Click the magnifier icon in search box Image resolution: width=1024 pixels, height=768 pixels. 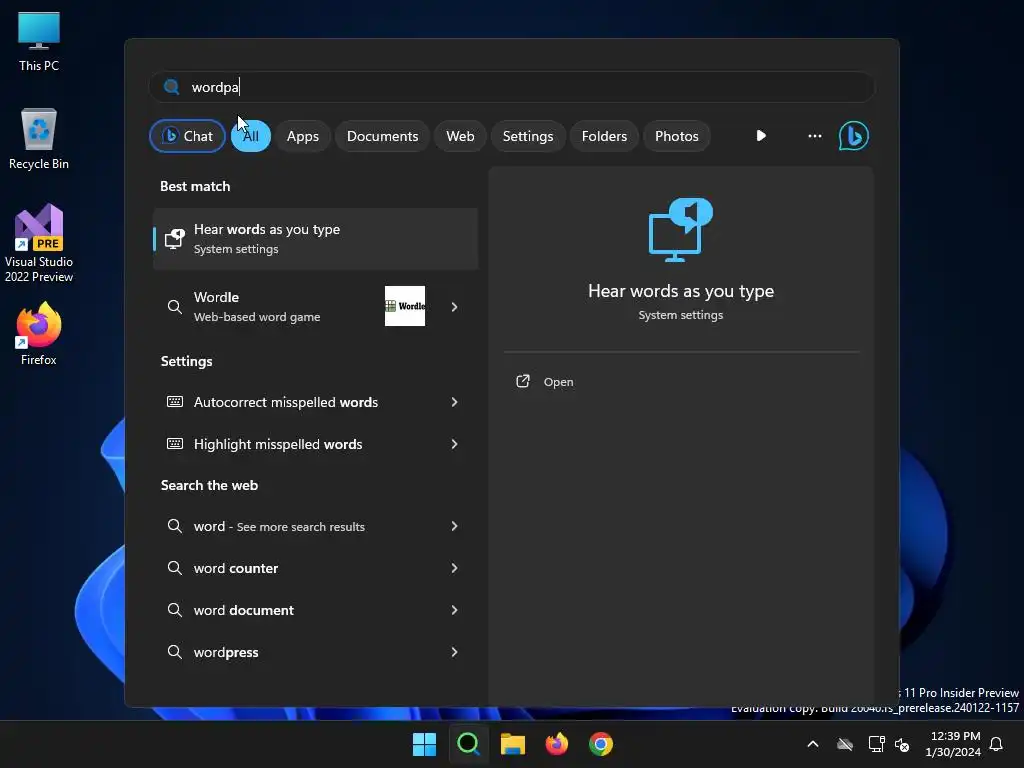pyautogui.click(x=172, y=87)
